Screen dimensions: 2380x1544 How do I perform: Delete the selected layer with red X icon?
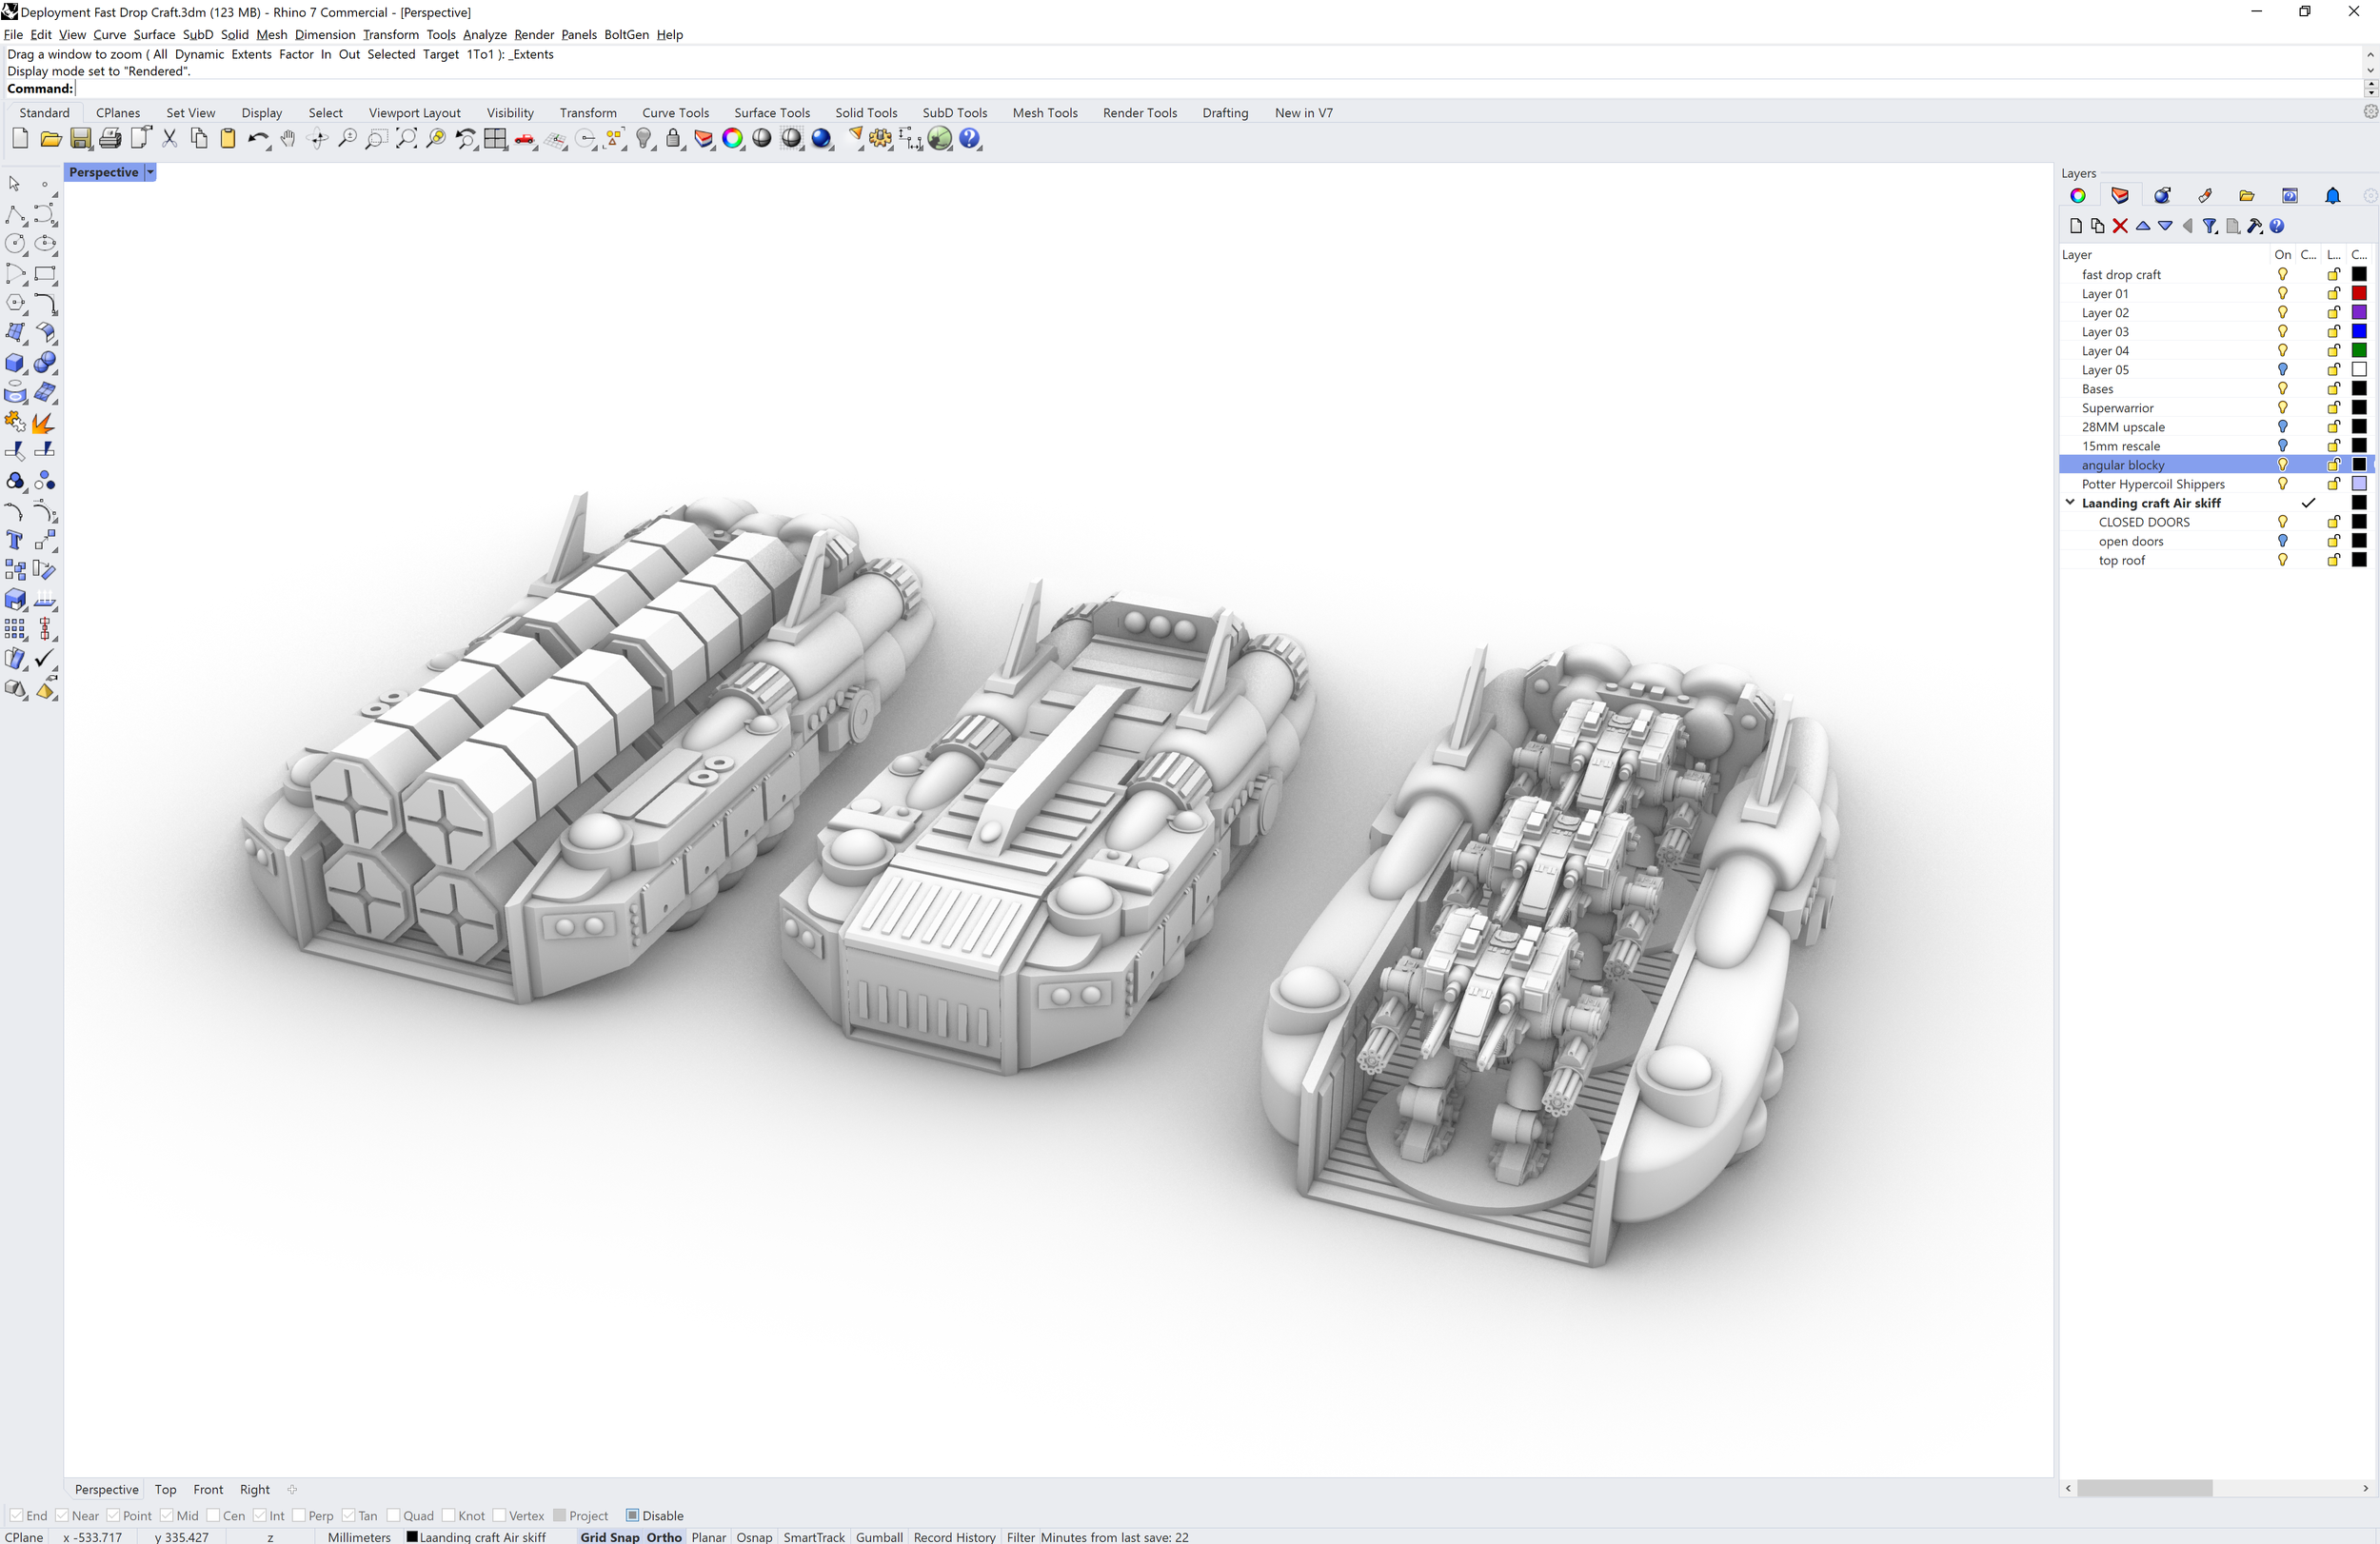click(x=2121, y=226)
